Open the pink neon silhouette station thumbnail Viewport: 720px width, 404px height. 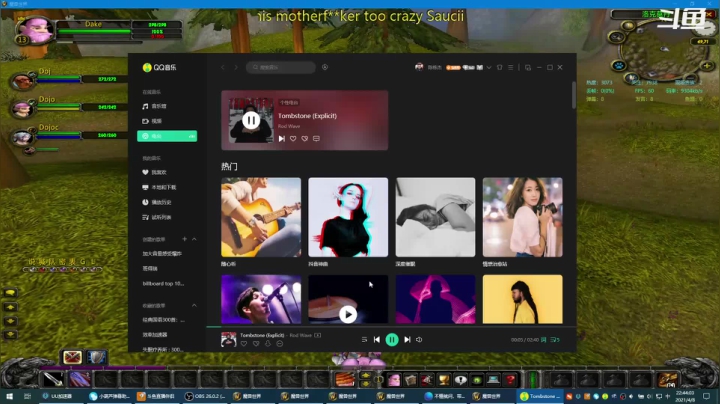tap(435, 299)
